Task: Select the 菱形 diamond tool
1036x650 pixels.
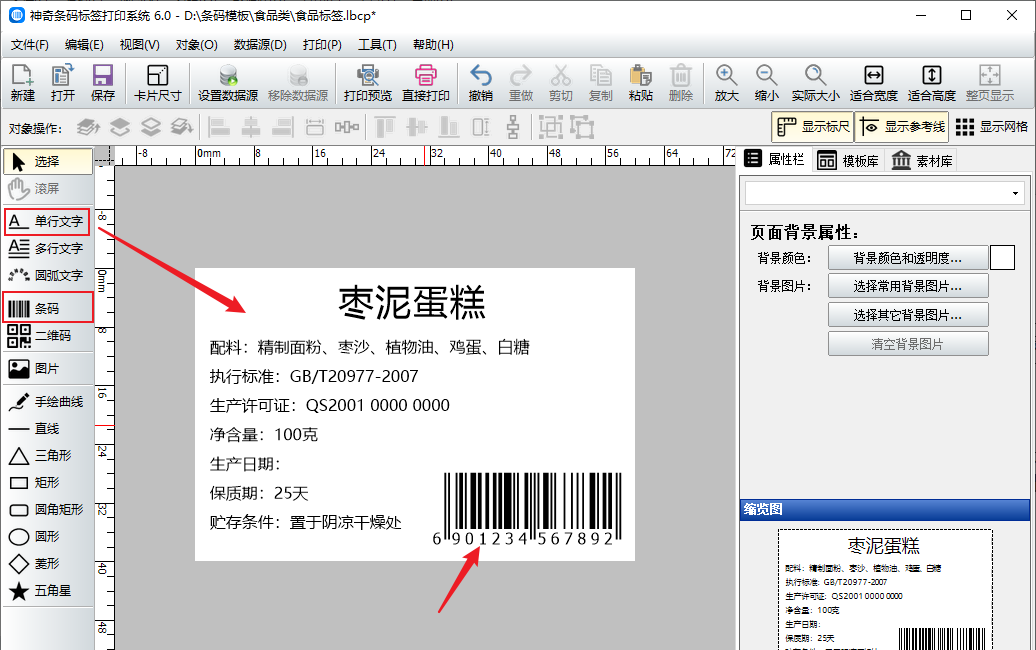Action: coord(47,563)
